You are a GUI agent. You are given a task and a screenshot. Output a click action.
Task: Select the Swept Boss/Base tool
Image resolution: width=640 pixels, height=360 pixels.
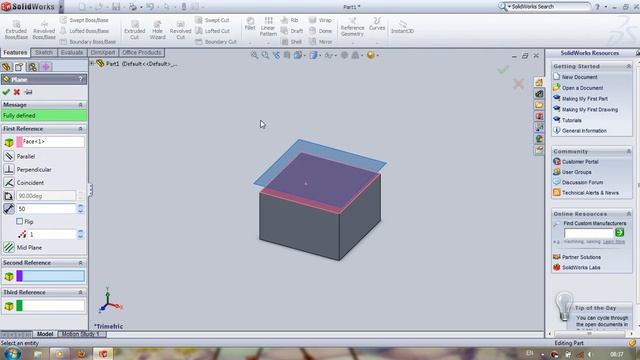click(x=84, y=20)
